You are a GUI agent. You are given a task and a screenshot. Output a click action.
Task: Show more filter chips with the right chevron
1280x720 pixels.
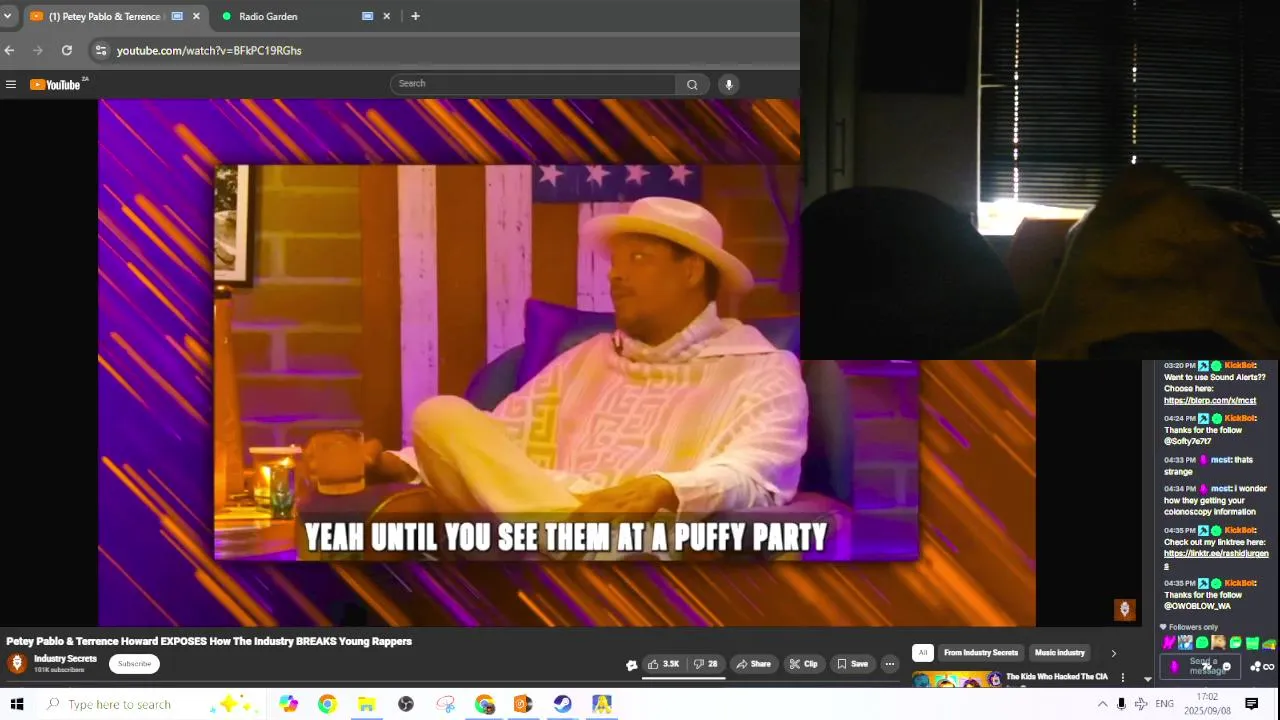tap(1113, 653)
